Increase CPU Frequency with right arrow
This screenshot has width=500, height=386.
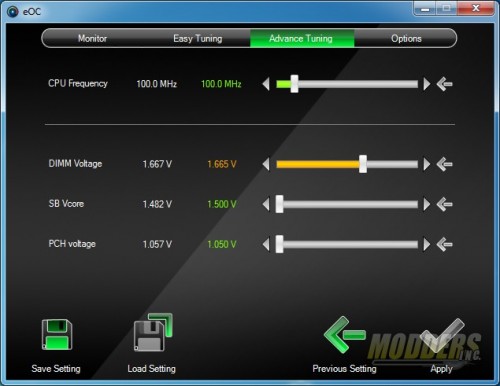pos(427,84)
